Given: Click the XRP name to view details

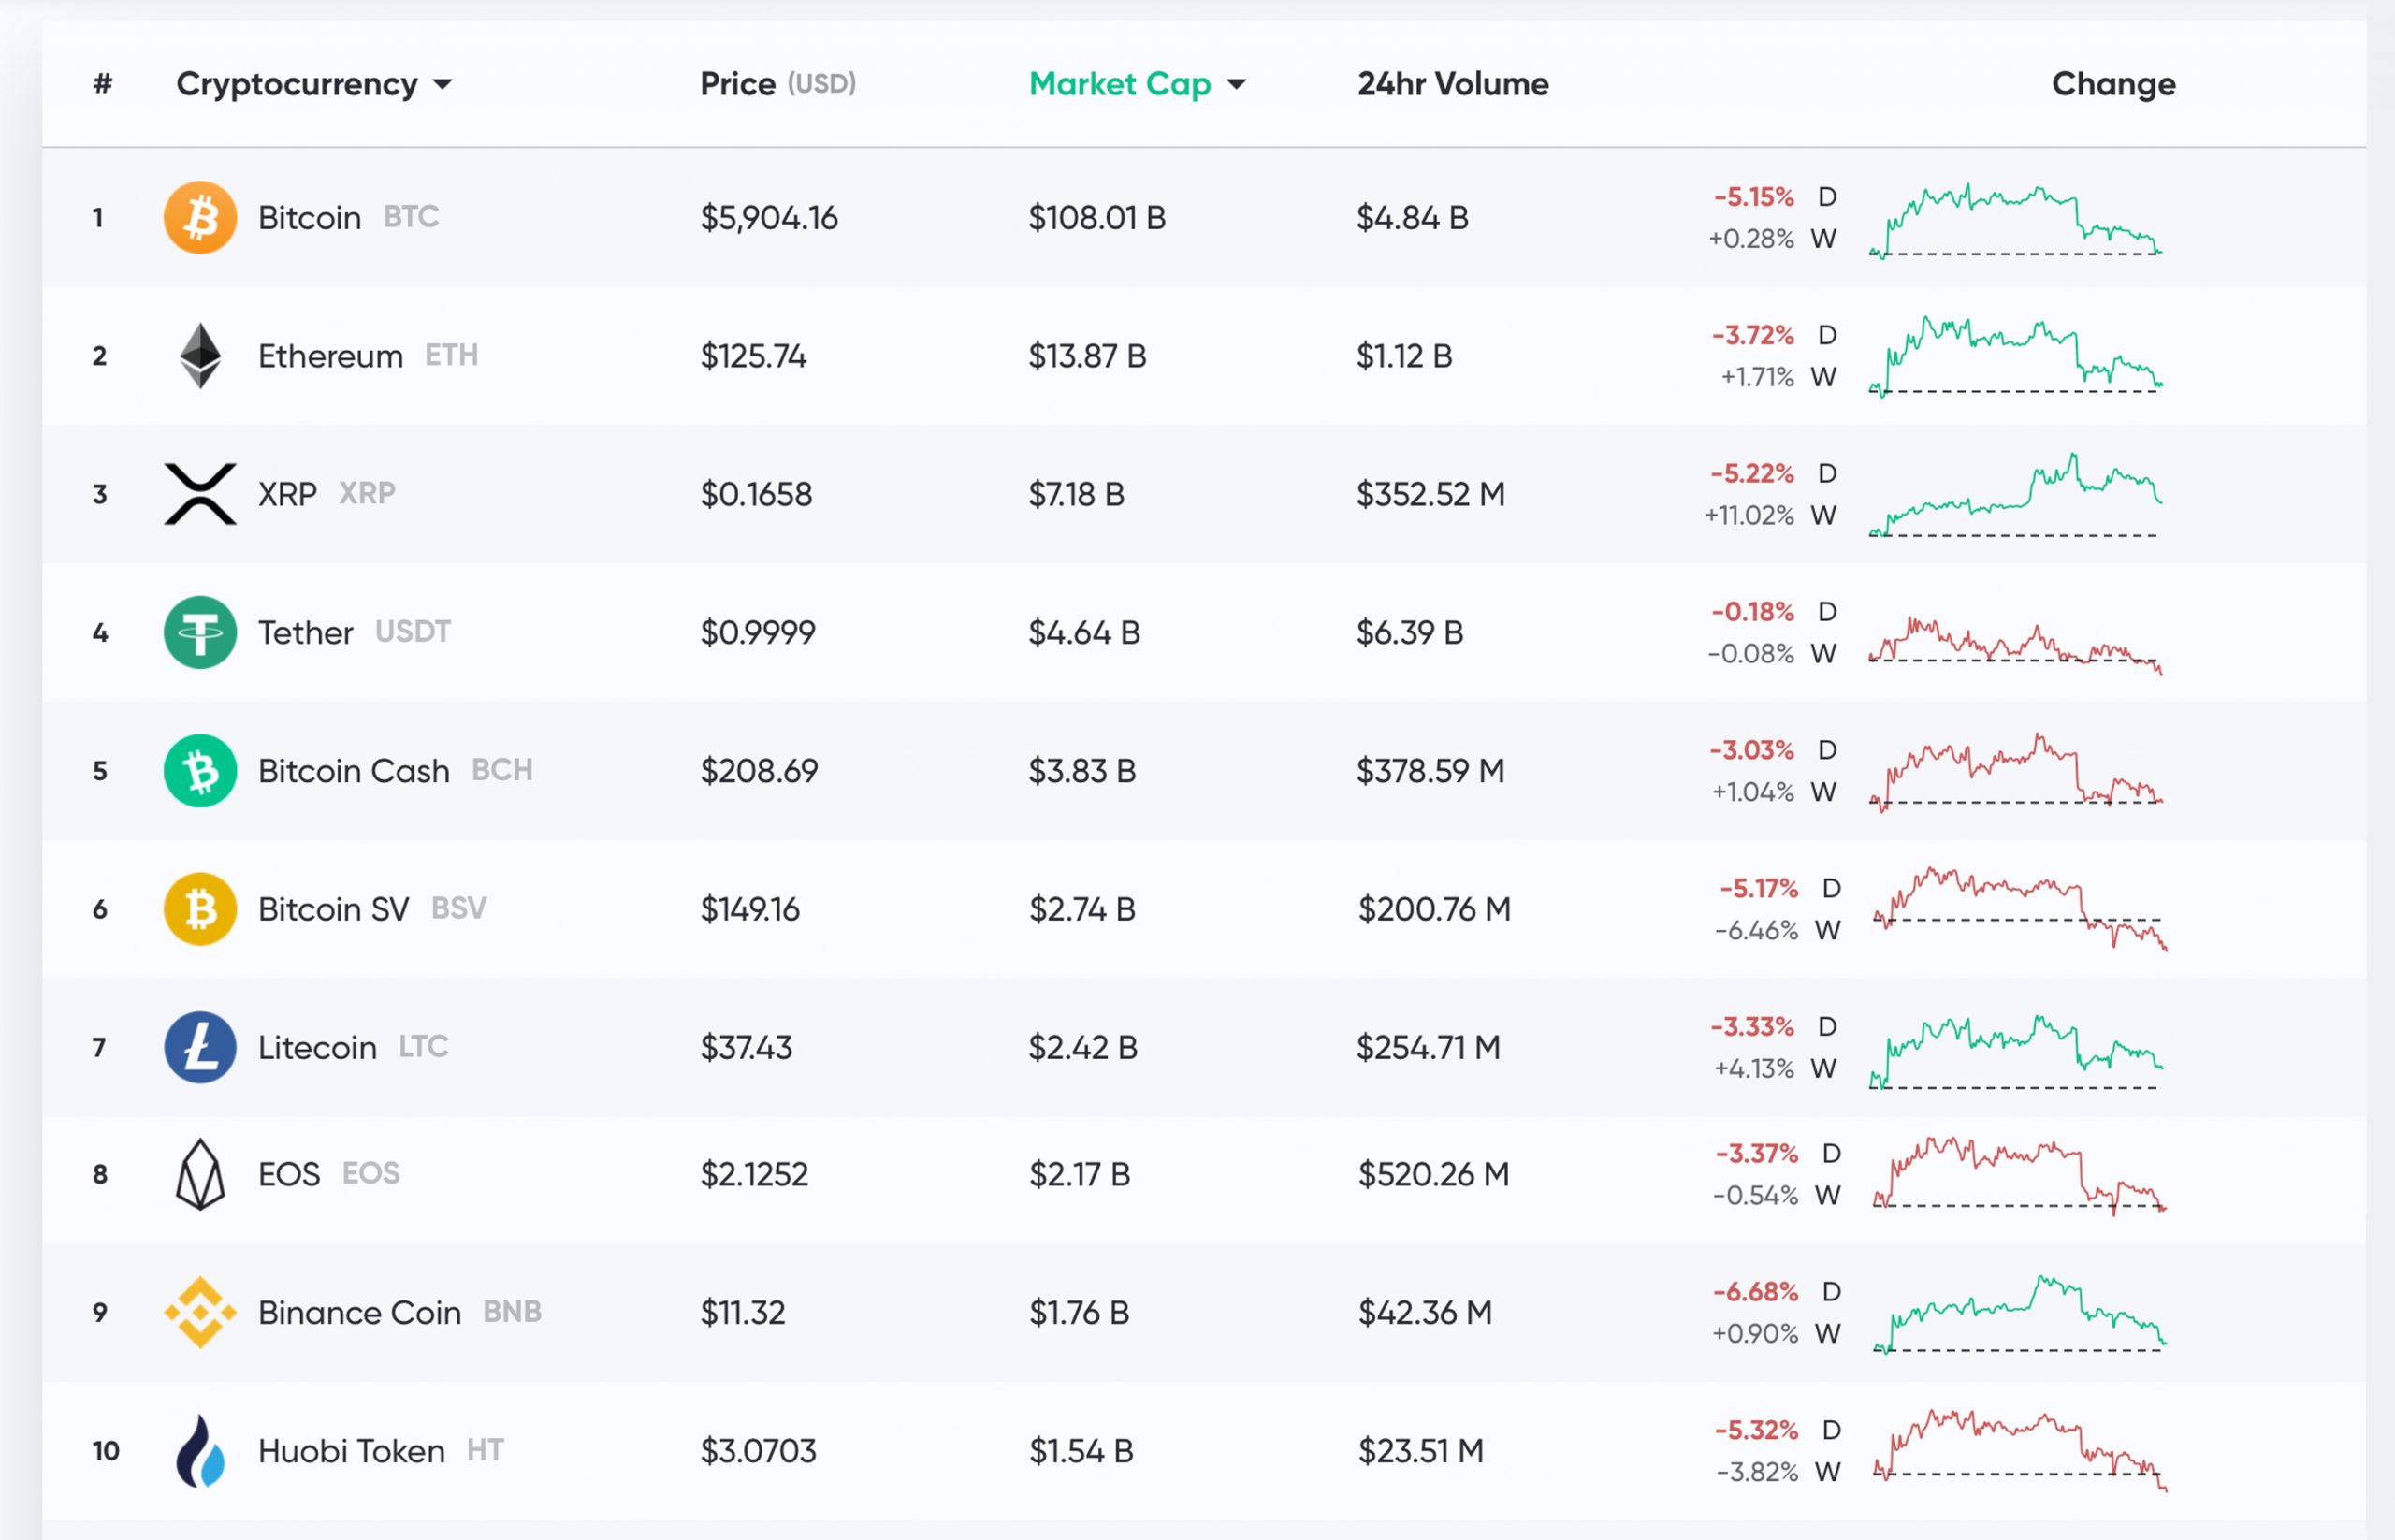Looking at the screenshot, I should coord(286,493).
